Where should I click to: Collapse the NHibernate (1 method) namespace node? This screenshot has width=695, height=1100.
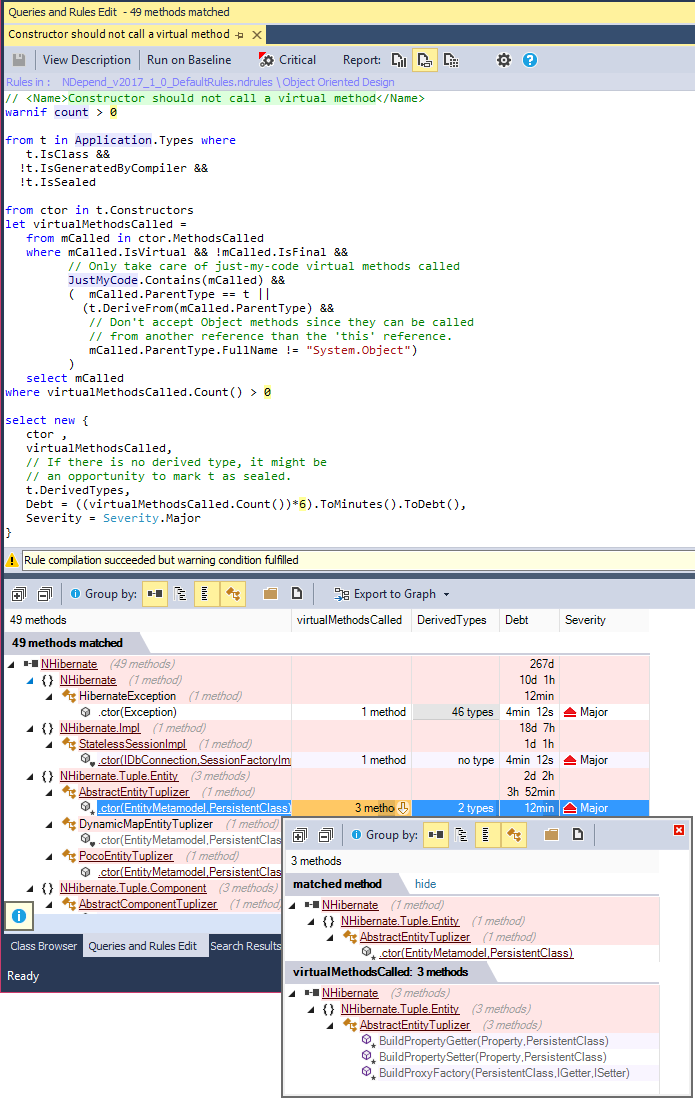[30, 680]
